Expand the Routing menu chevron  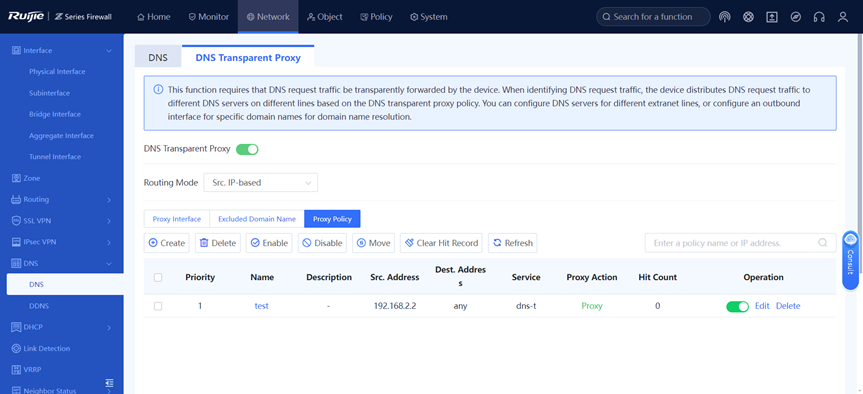(109, 200)
